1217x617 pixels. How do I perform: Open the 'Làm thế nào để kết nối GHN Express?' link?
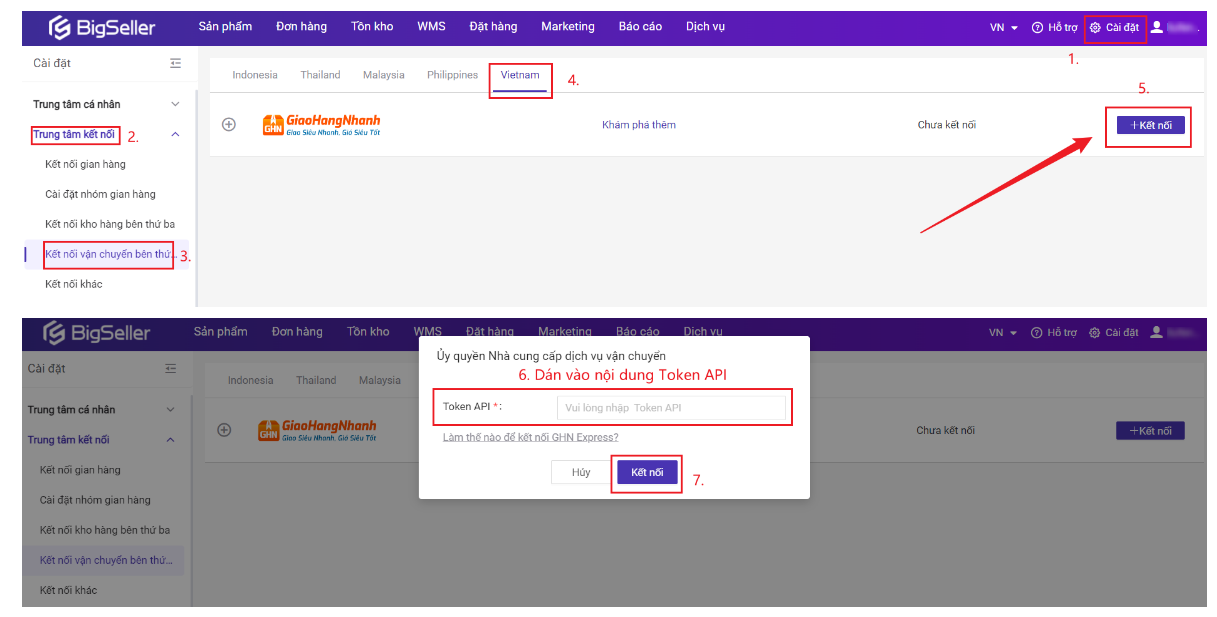click(530, 437)
